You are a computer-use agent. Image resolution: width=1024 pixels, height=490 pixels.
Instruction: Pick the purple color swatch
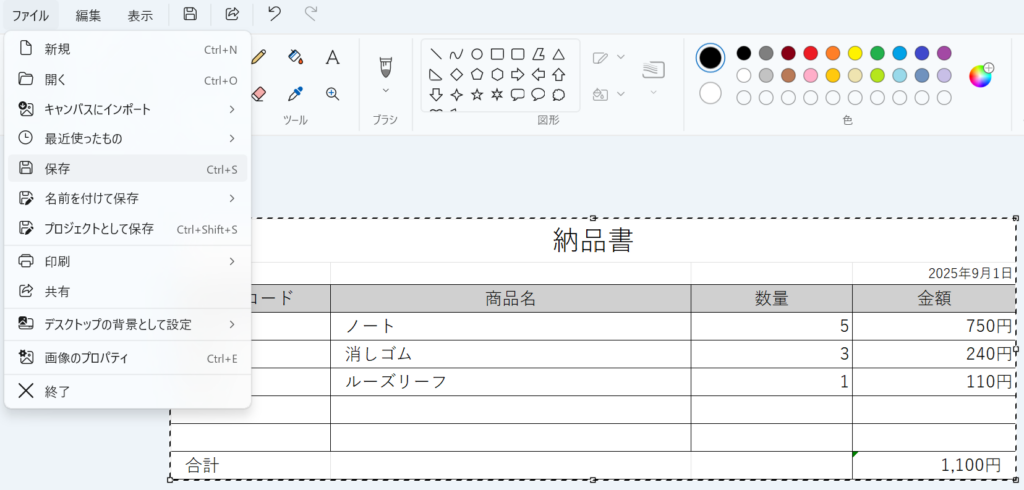(x=944, y=53)
